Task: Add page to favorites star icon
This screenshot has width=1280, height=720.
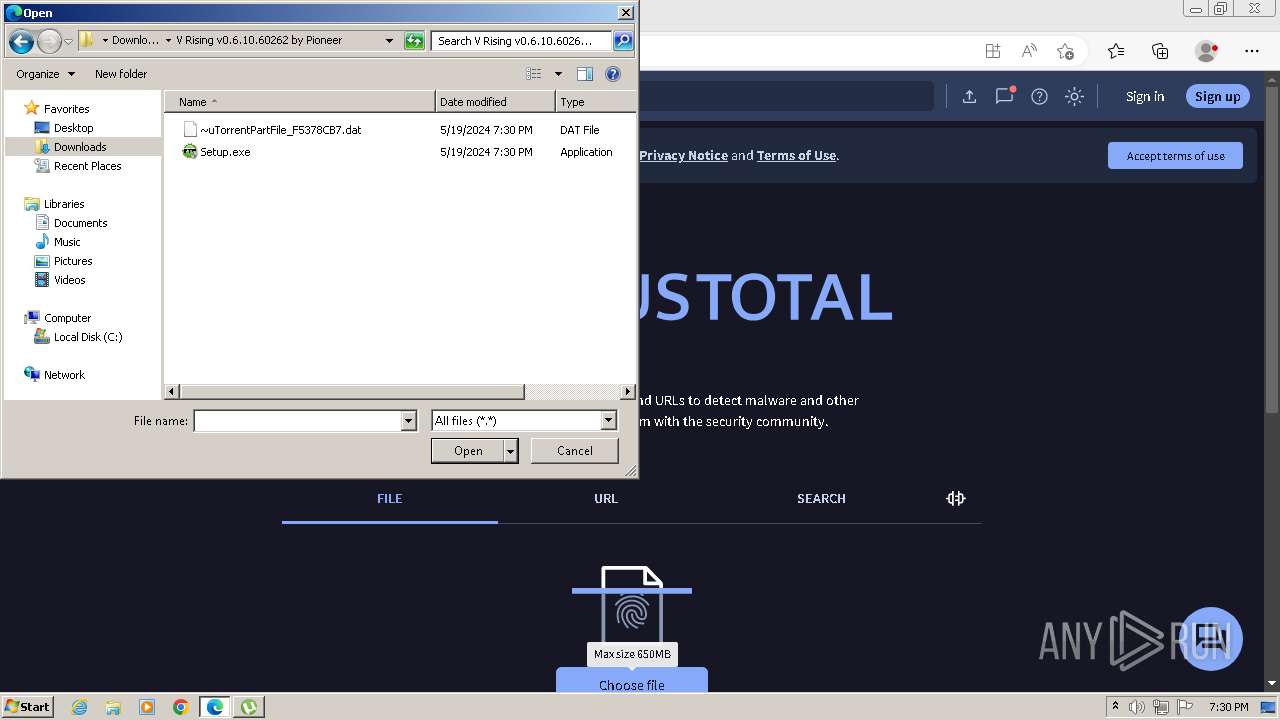Action: tap(1065, 51)
